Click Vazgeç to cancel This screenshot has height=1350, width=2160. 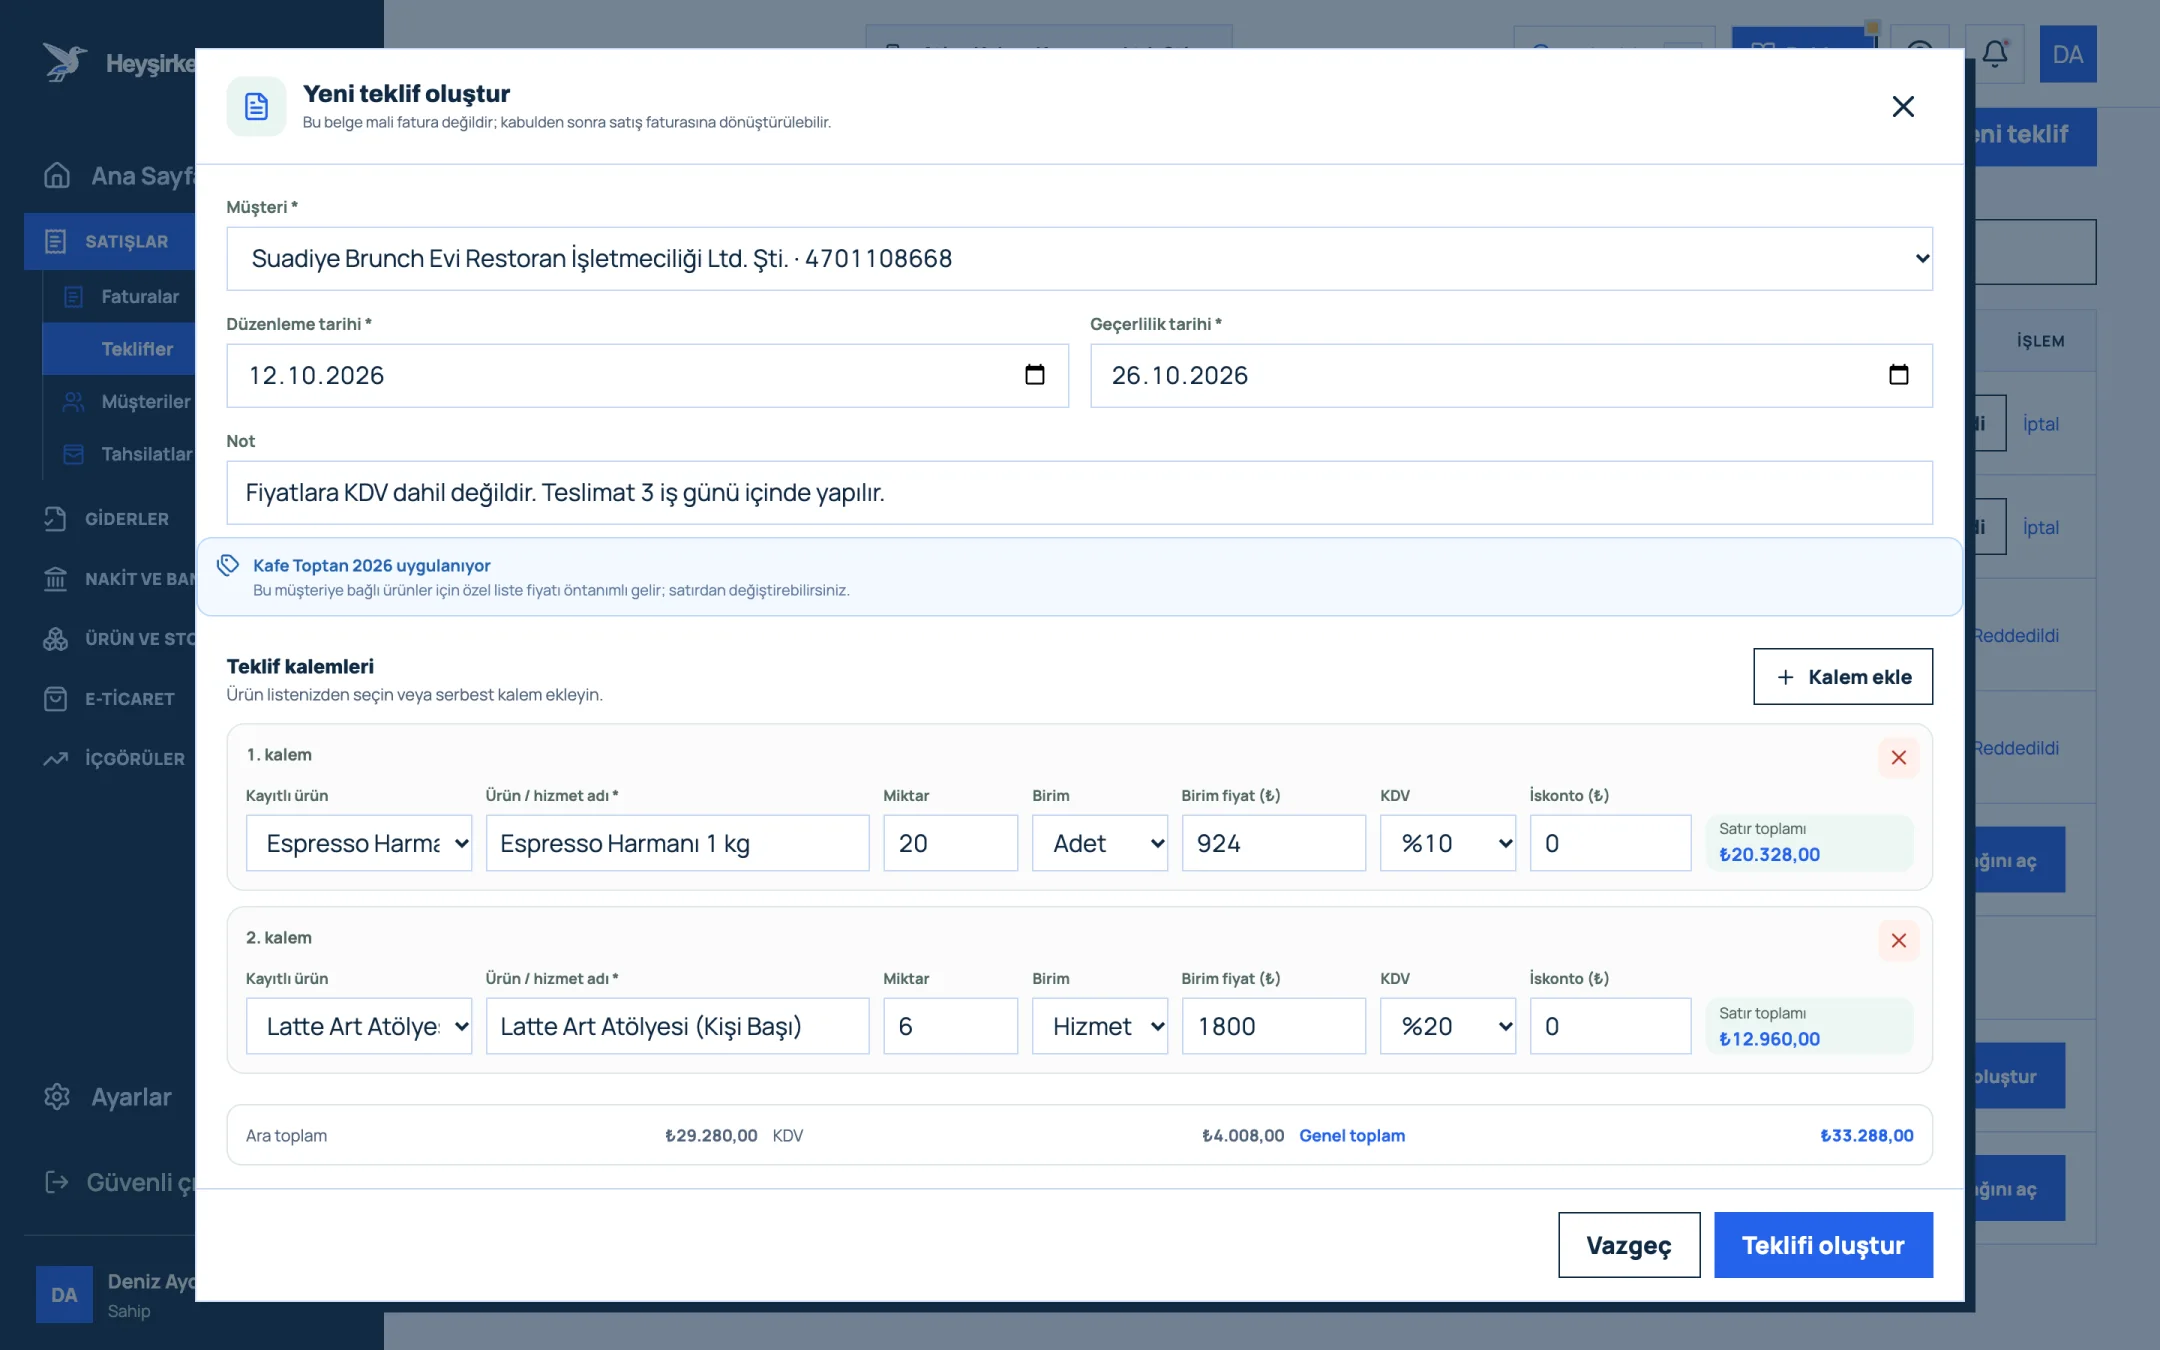pos(1629,1245)
